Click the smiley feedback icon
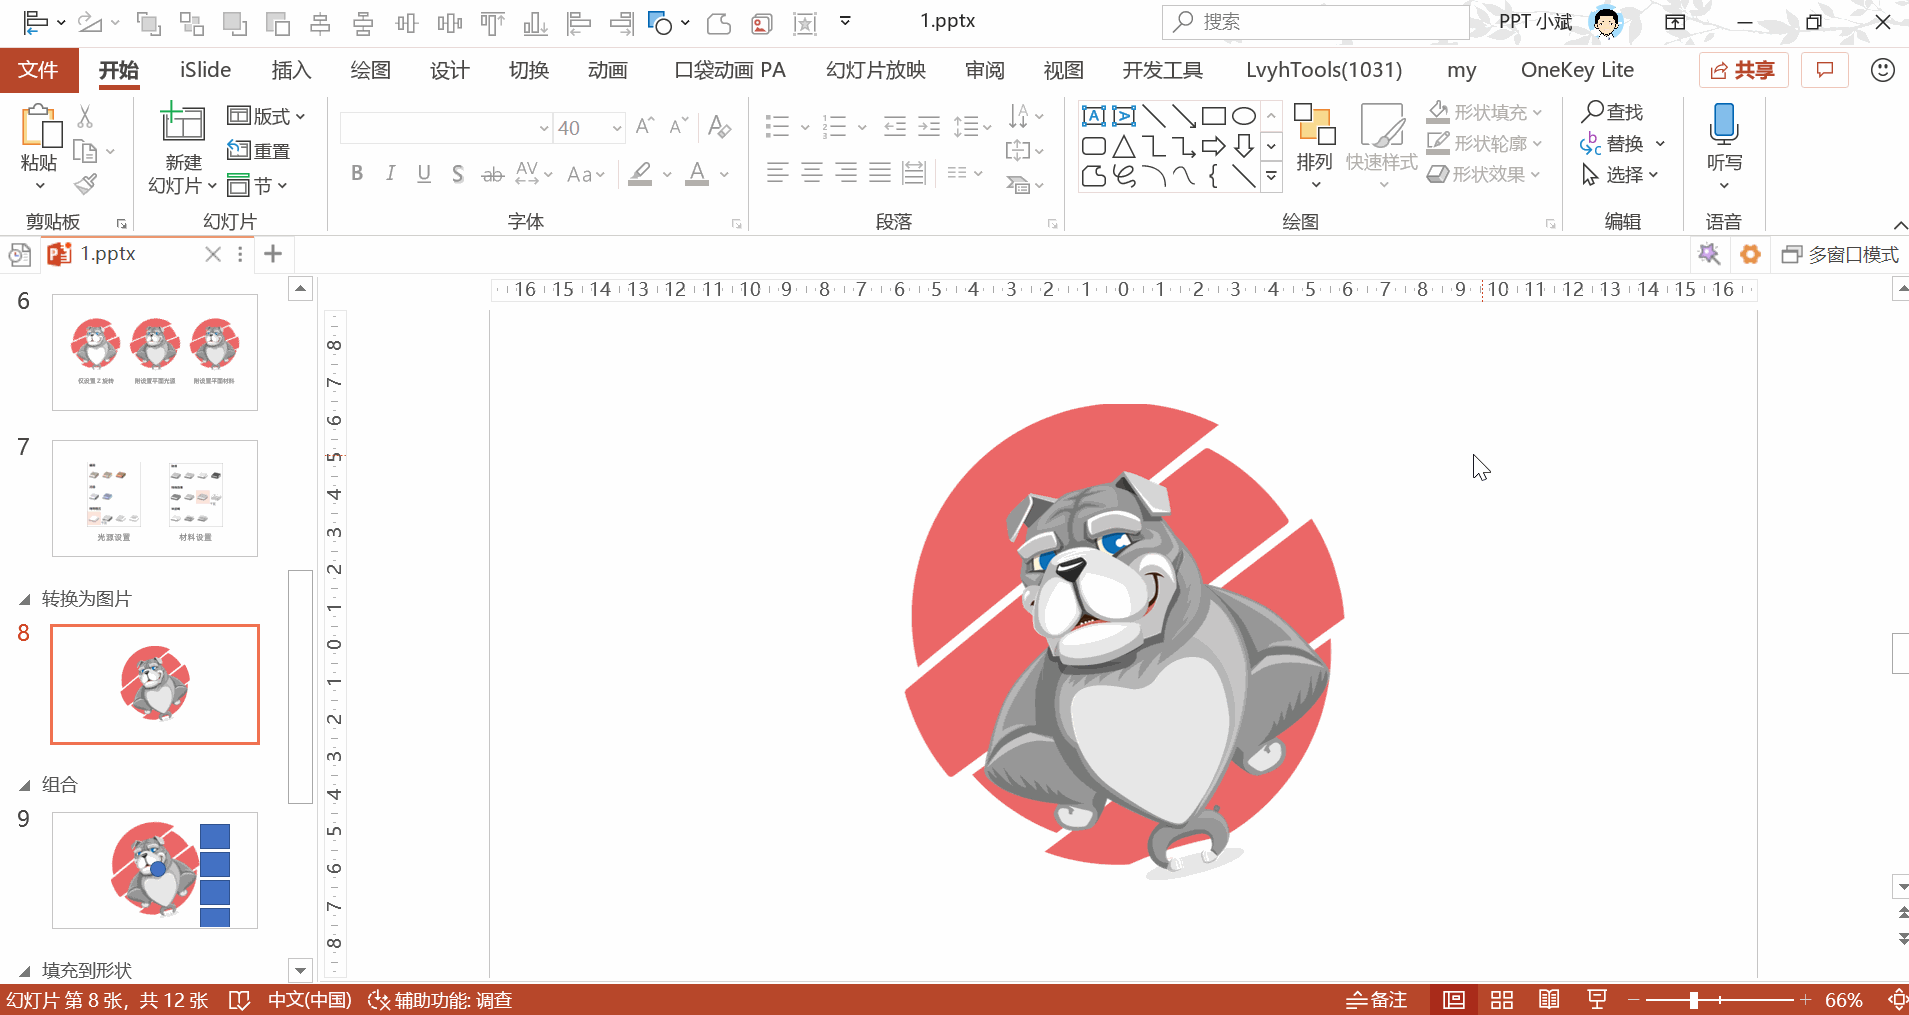1909x1015 pixels. click(1883, 70)
